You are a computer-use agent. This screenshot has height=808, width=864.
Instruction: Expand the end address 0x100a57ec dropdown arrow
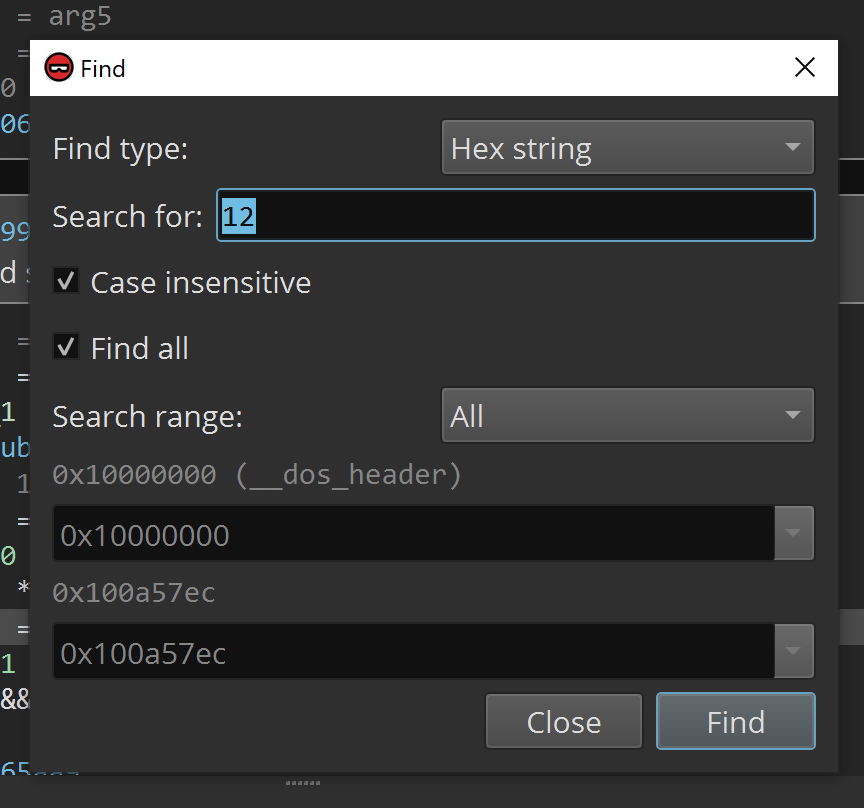794,651
